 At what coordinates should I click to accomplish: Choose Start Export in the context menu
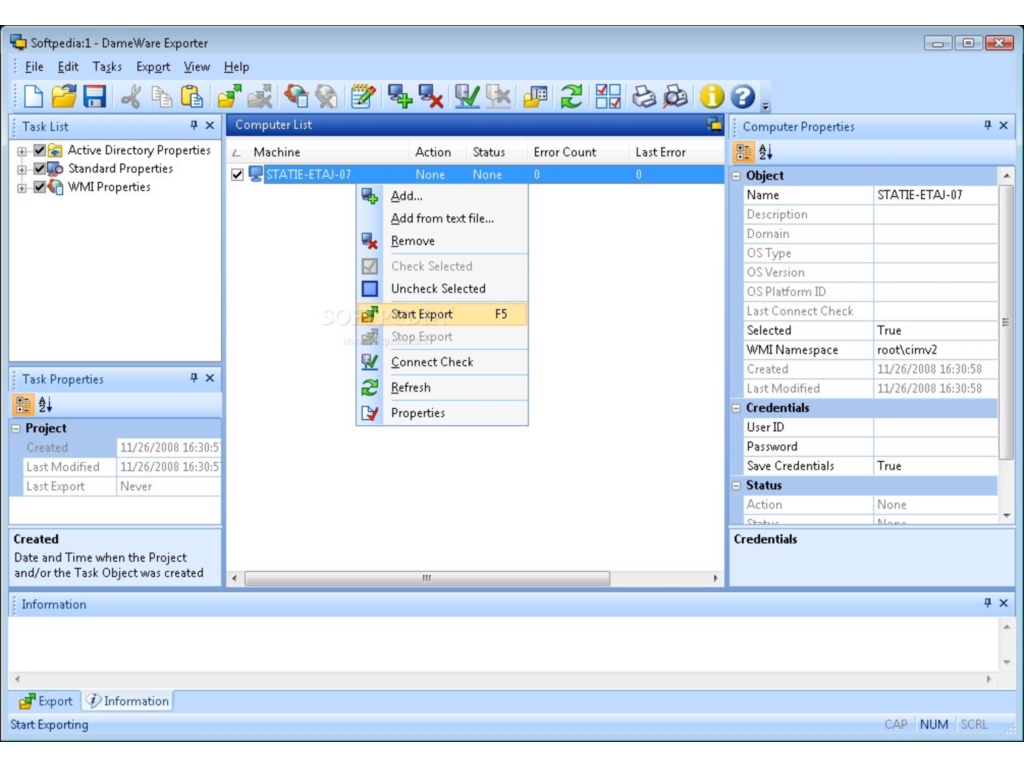point(442,314)
